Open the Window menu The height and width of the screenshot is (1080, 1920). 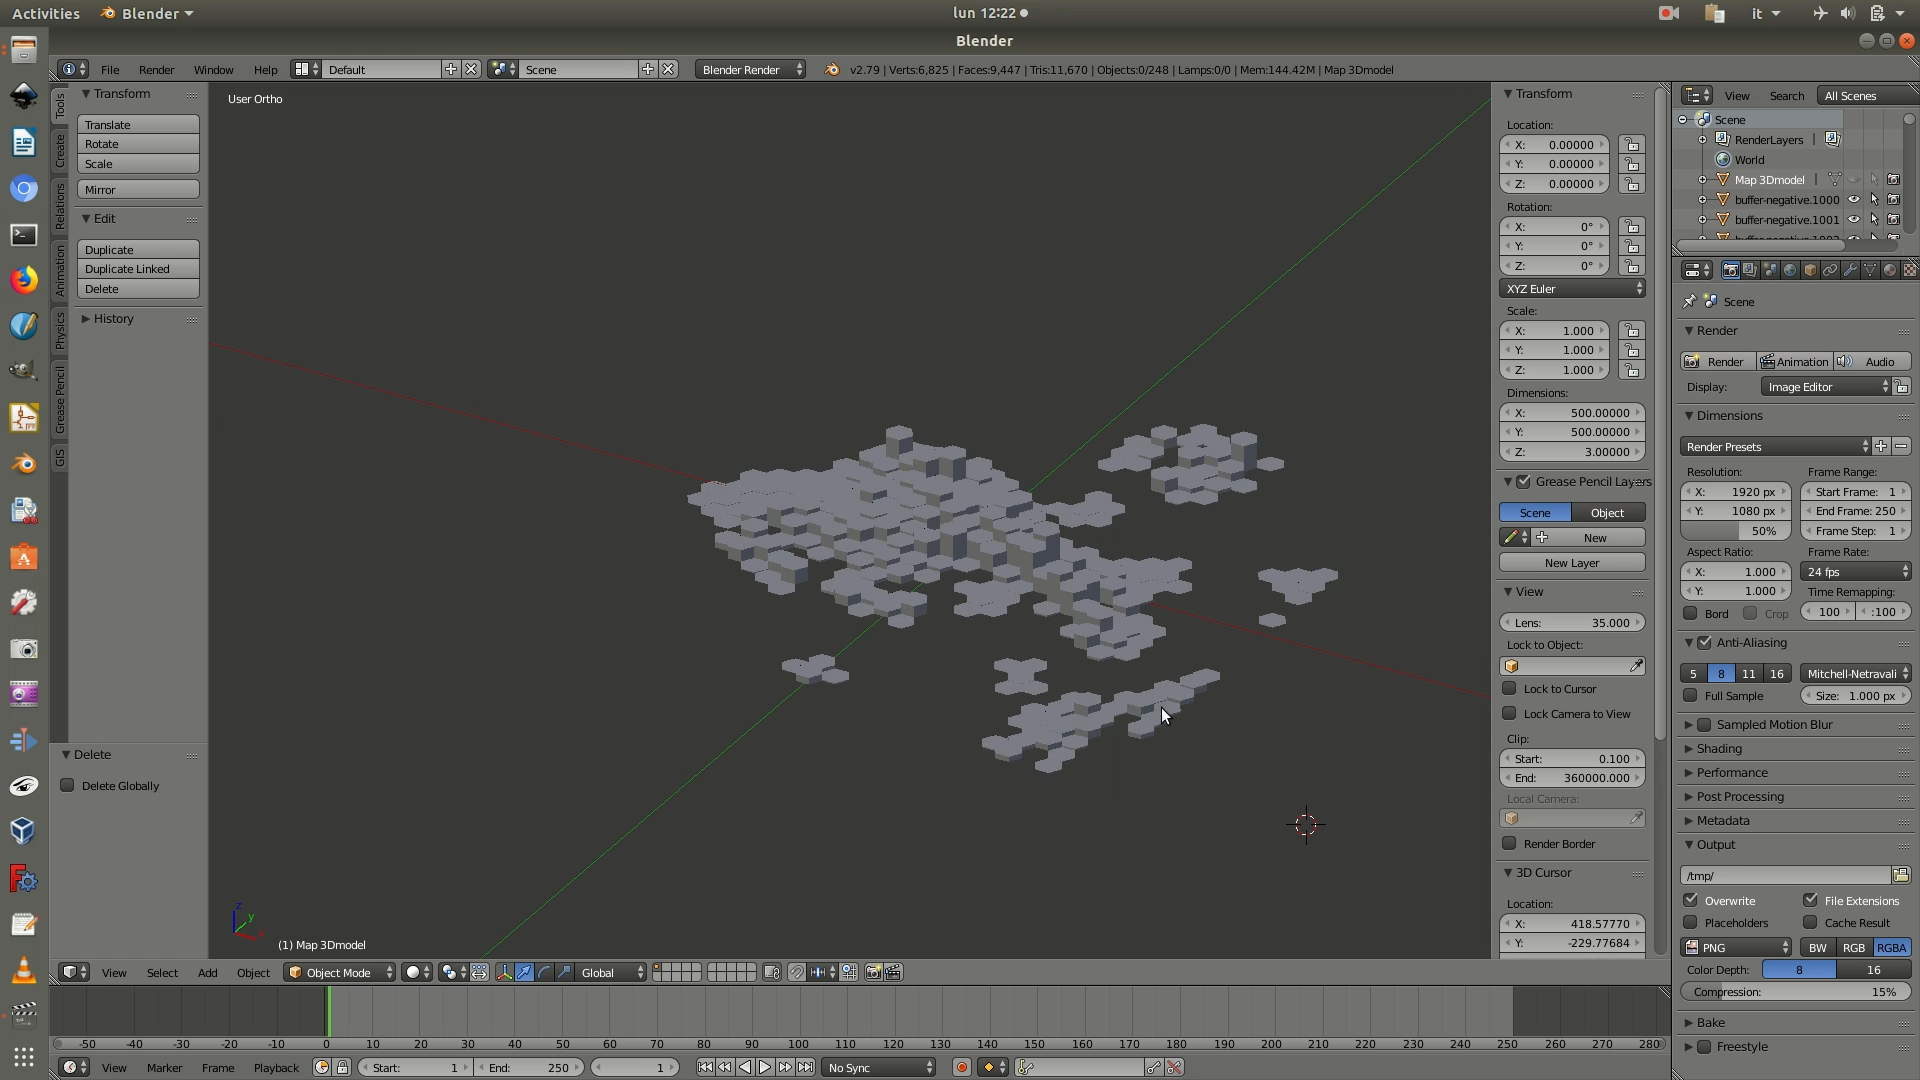(x=213, y=69)
